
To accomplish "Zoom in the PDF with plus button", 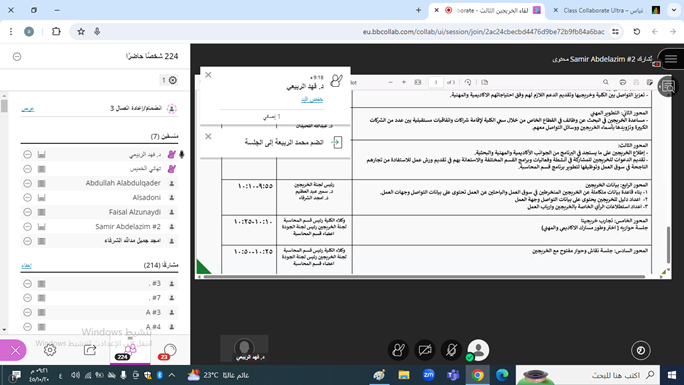I will point(404,82).
